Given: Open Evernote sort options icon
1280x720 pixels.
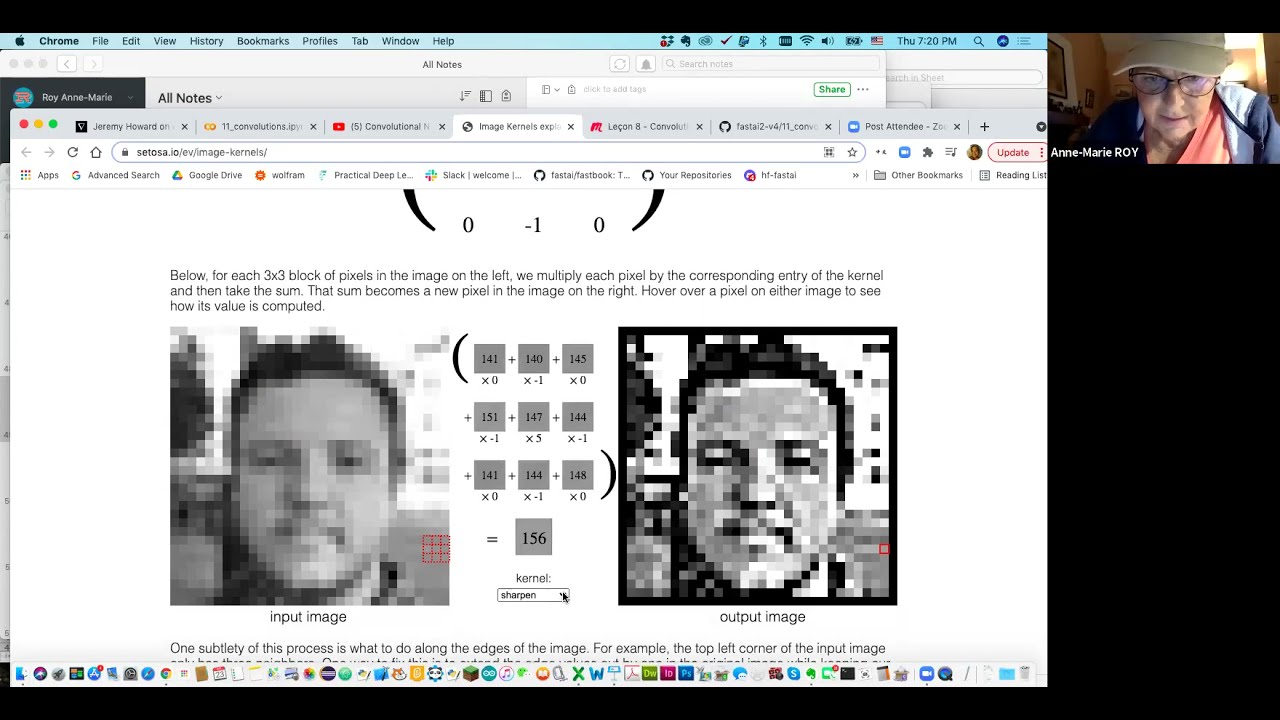Looking at the screenshot, I should (x=465, y=96).
